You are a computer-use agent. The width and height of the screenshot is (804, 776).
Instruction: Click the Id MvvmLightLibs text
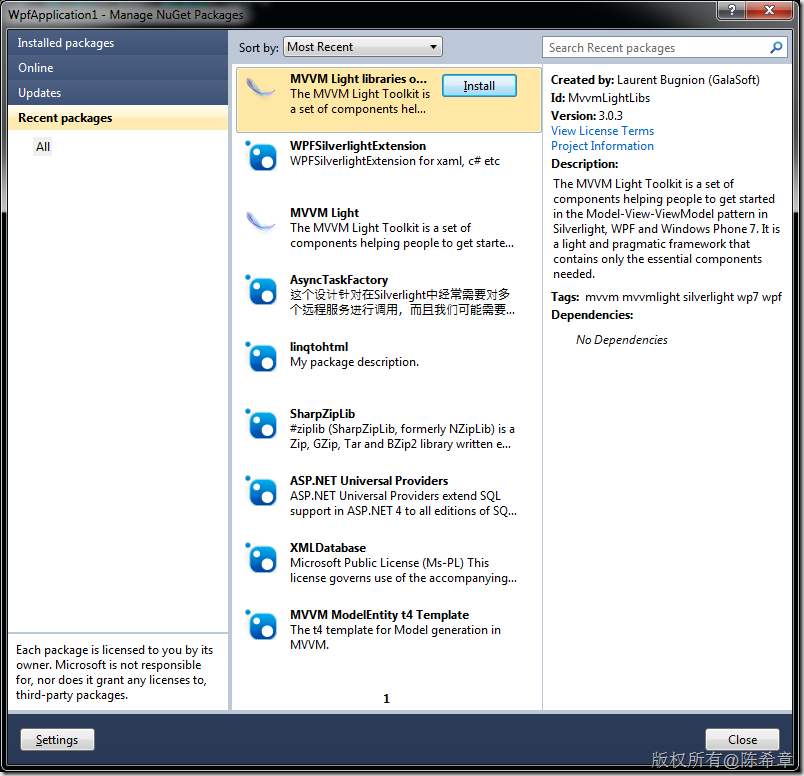tap(600, 97)
